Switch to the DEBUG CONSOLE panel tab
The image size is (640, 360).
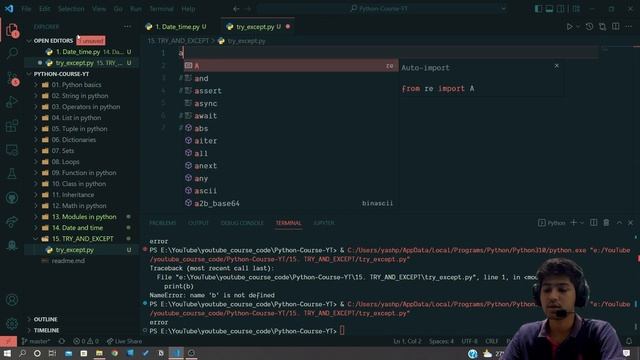pyautogui.click(x=242, y=223)
